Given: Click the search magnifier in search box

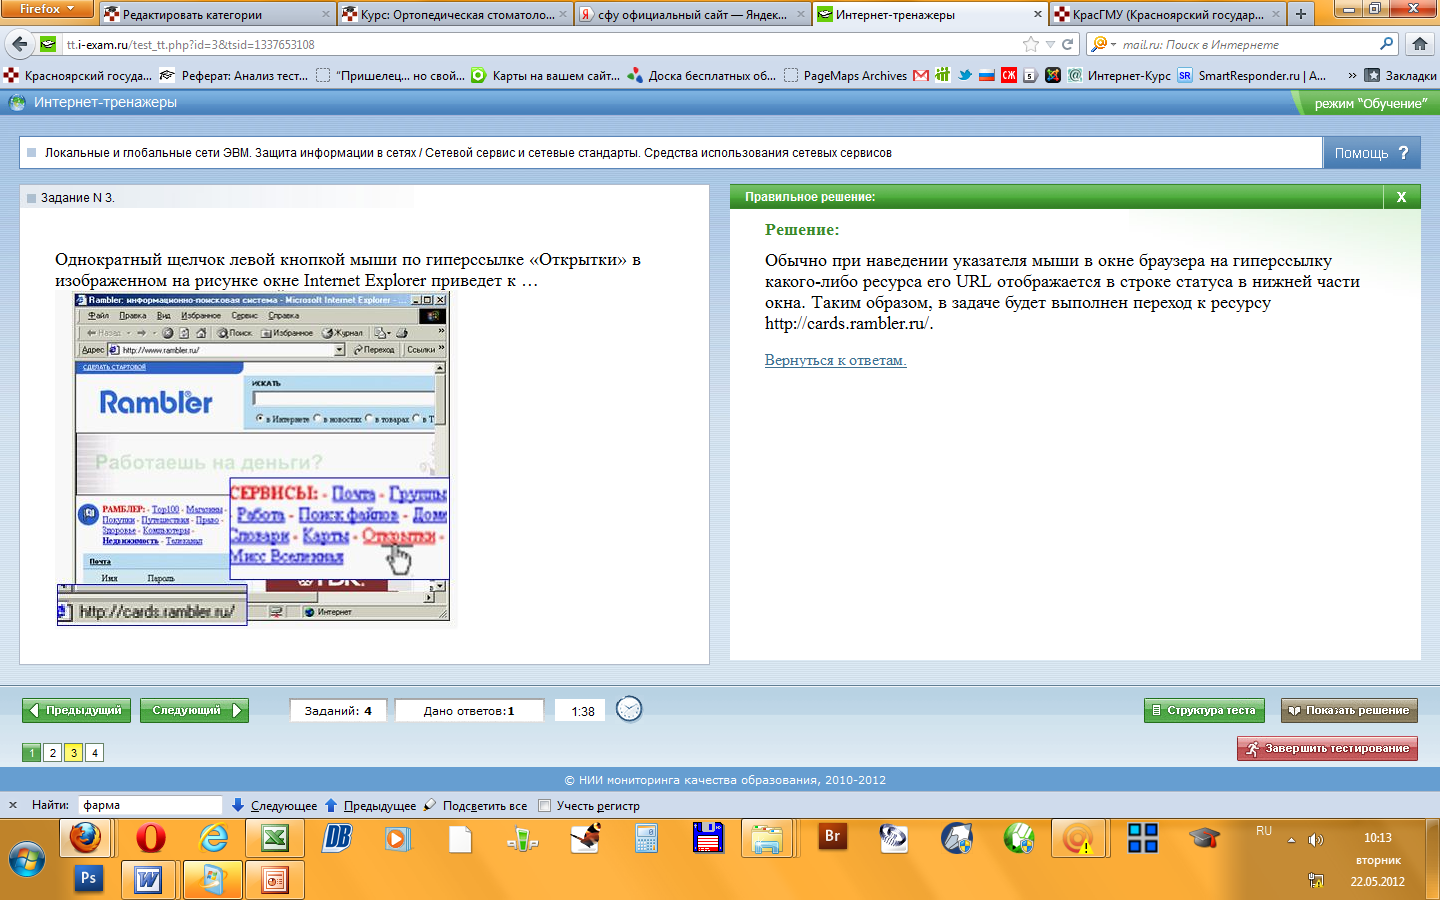Looking at the screenshot, I should [x=1387, y=44].
